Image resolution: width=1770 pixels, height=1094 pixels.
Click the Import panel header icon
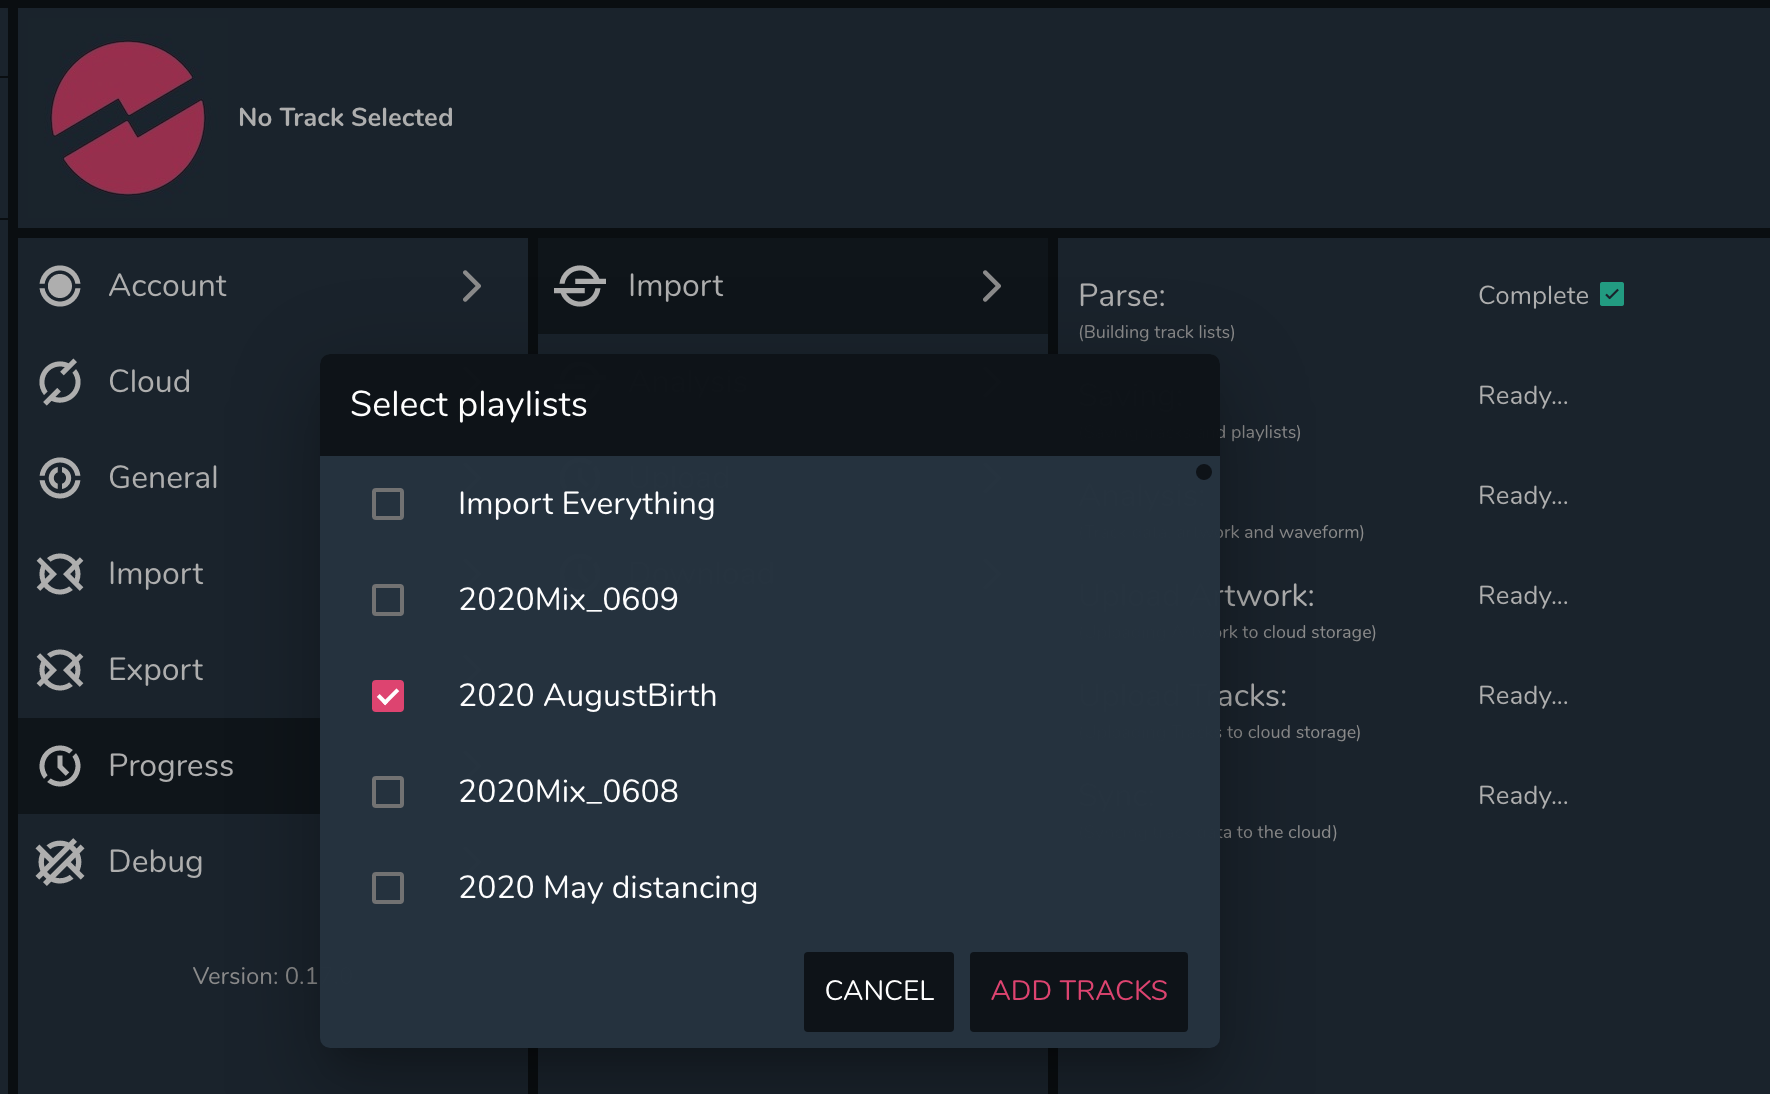click(580, 286)
